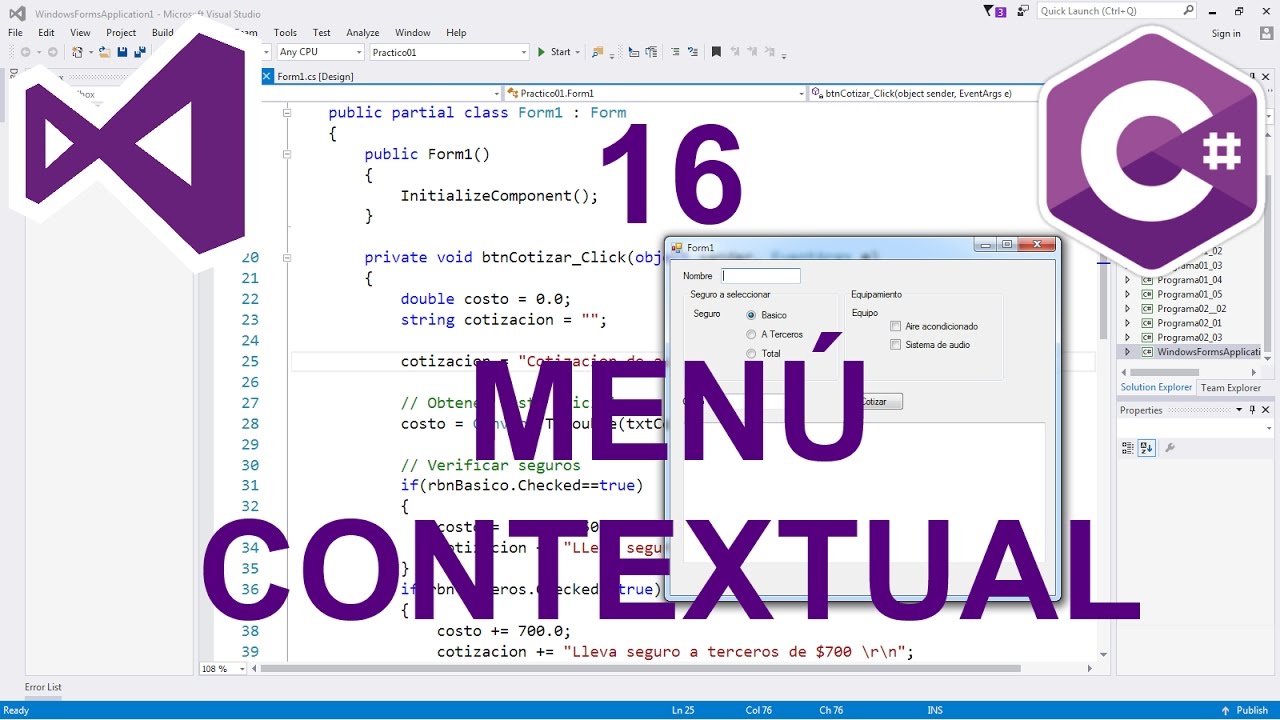Click the Property Pages wrench icon
The image size is (1280, 720).
[x=1170, y=448]
